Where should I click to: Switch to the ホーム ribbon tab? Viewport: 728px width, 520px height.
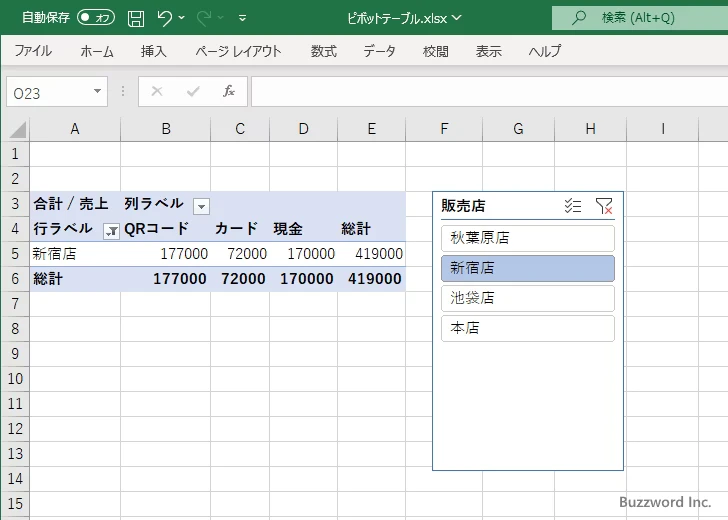tap(97, 51)
